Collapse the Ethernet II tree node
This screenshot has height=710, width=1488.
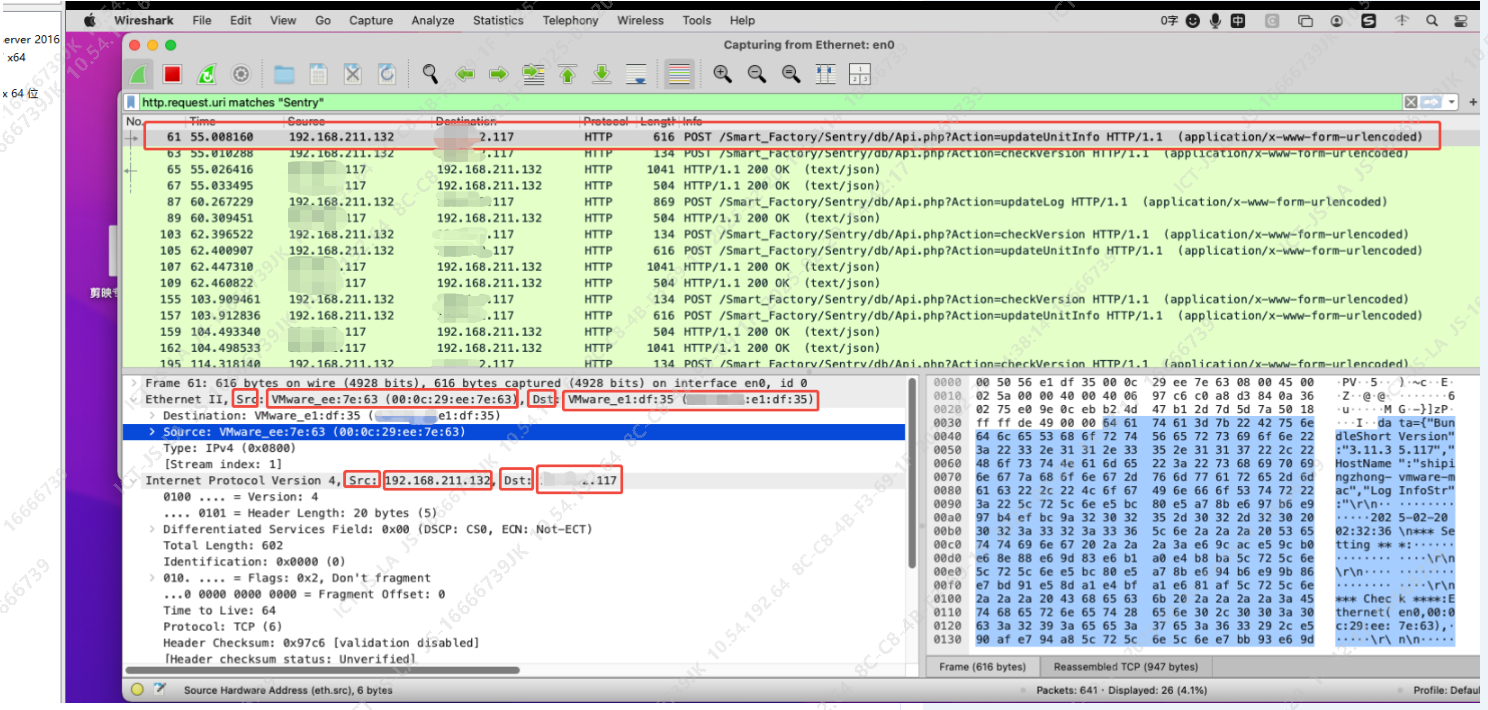pos(136,399)
